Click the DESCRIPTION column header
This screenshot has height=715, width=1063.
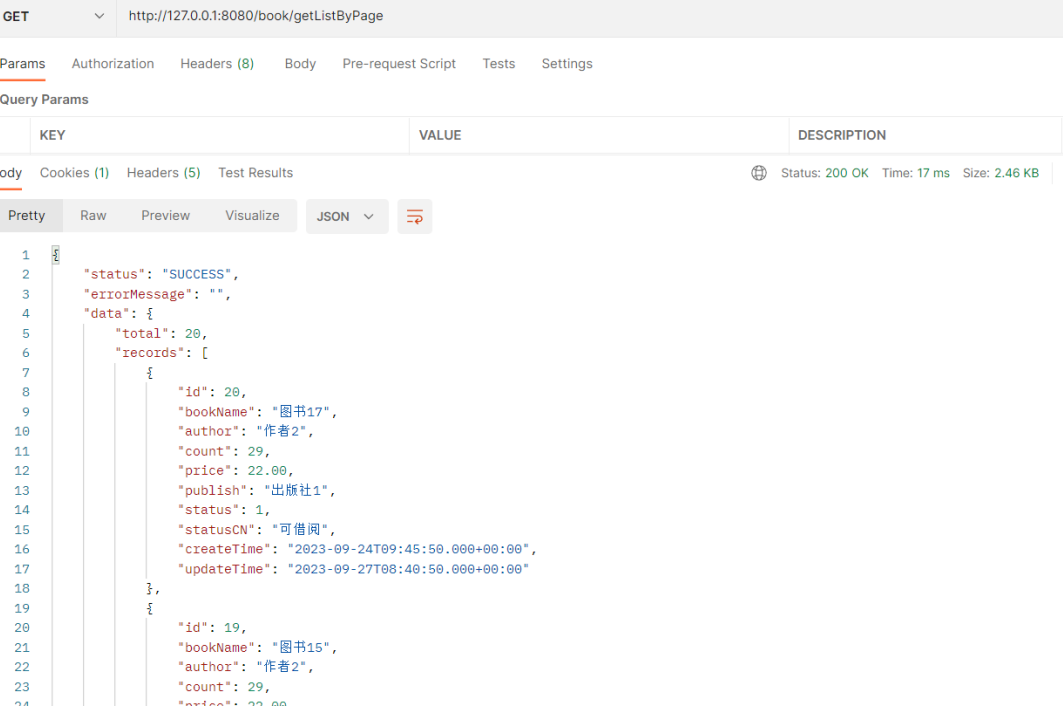(x=841, y=135)
